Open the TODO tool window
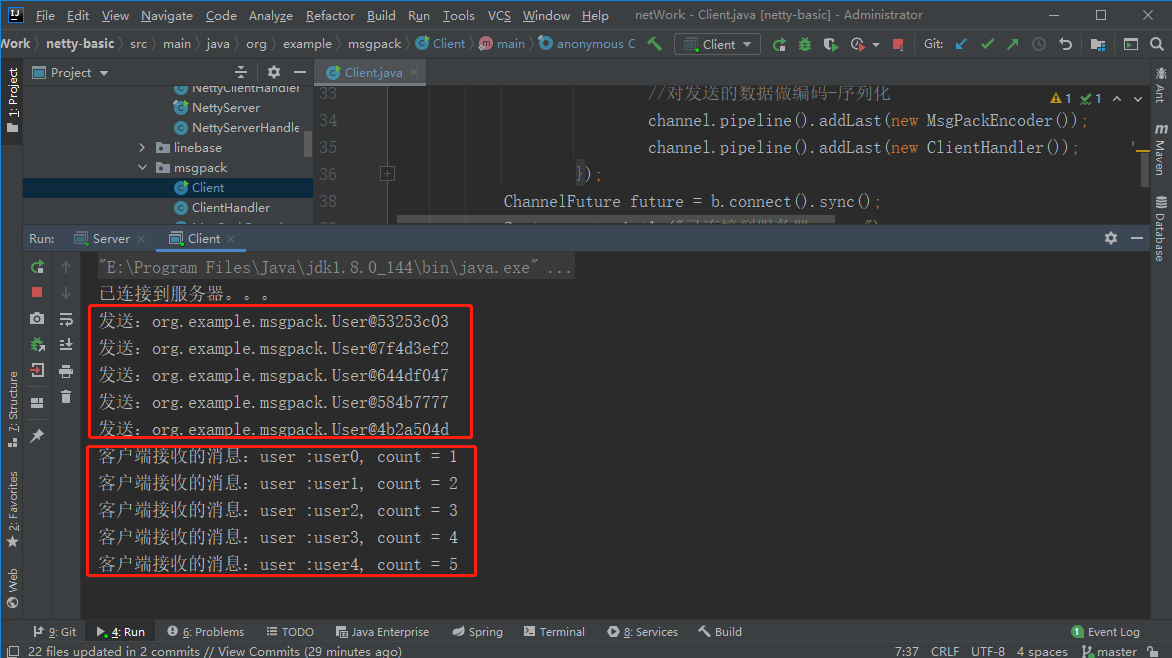The image size is (1172, 658). click(x=290, y=632)
